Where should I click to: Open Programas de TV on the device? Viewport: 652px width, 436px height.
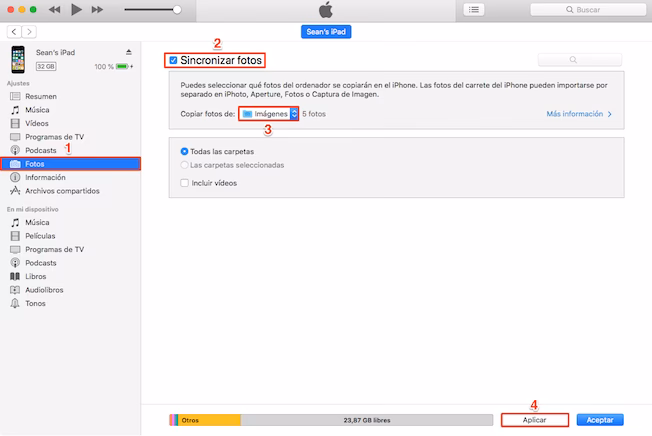tap(70, 249)
